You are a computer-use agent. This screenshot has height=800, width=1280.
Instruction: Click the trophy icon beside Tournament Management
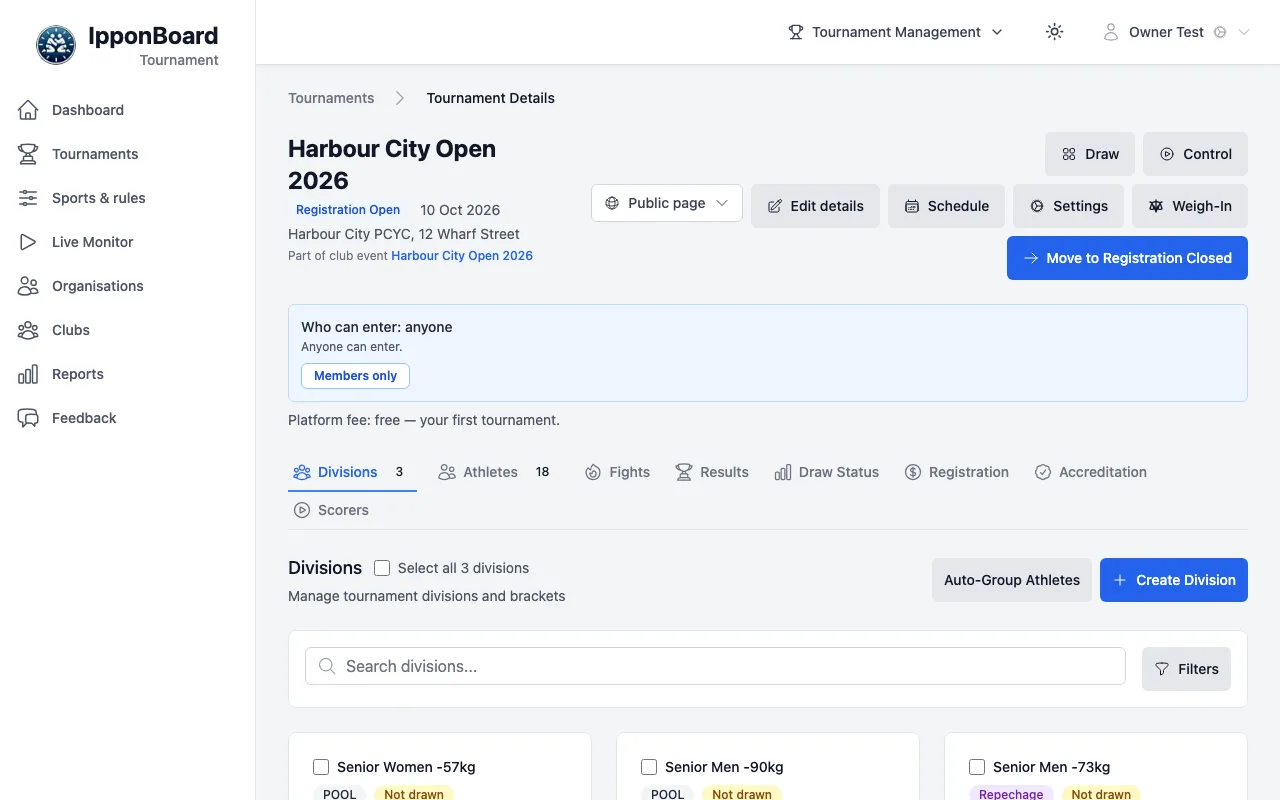coord(796,32)
